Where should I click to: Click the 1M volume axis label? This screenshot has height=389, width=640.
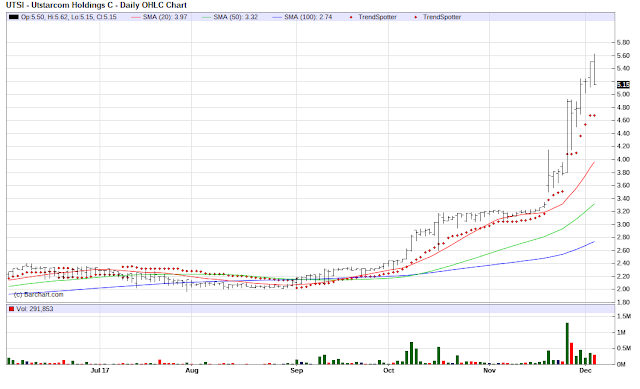(621, 332)
